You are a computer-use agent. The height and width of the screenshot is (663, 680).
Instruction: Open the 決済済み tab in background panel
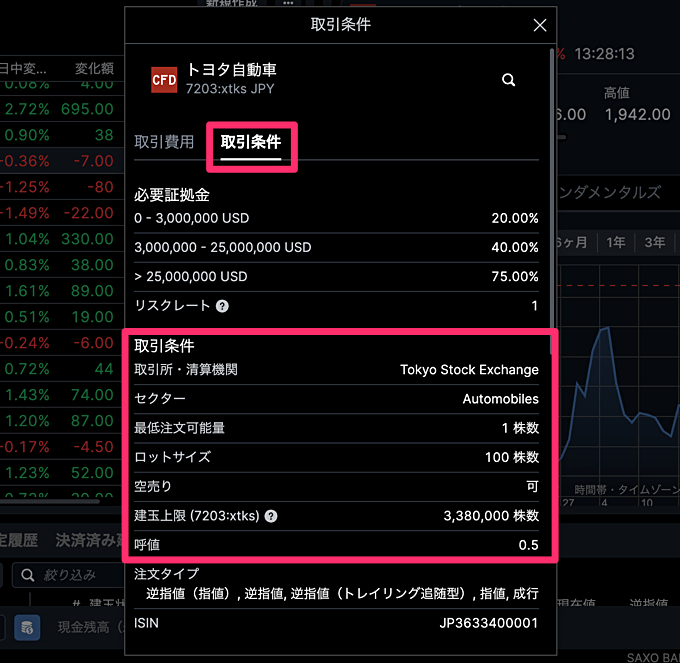pos(90,540)
